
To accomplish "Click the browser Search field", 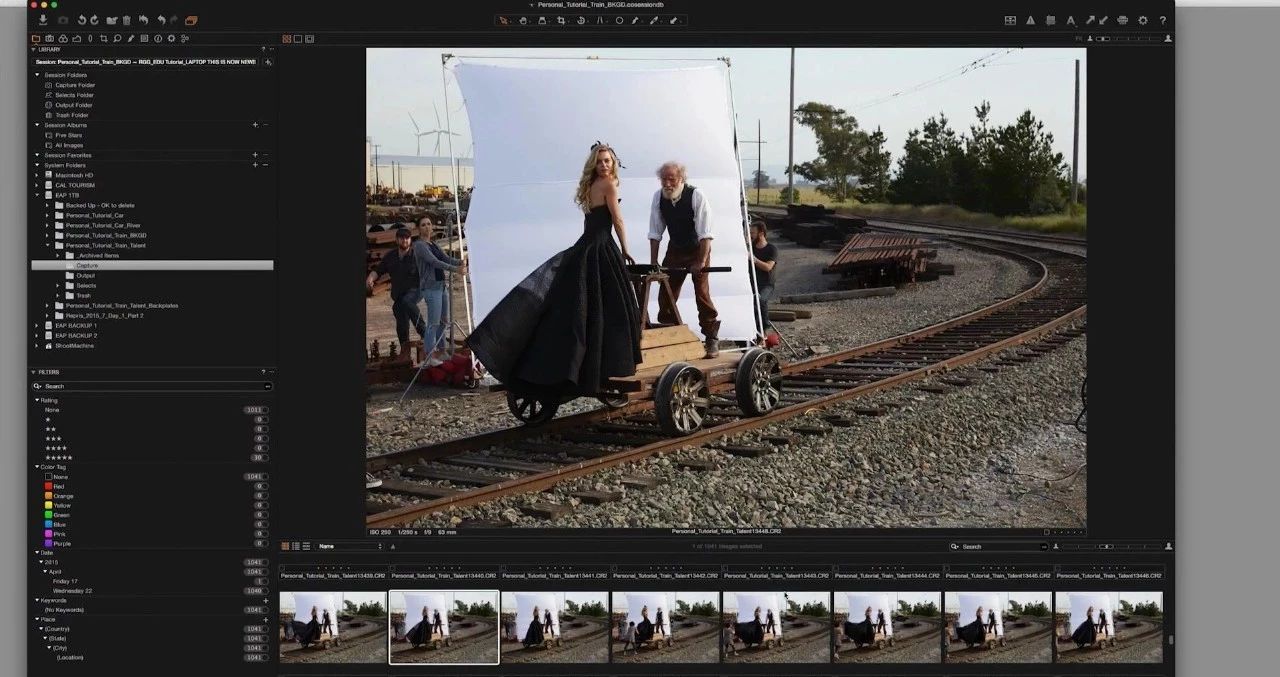I will pyautogui.click(x=999, y=546).
